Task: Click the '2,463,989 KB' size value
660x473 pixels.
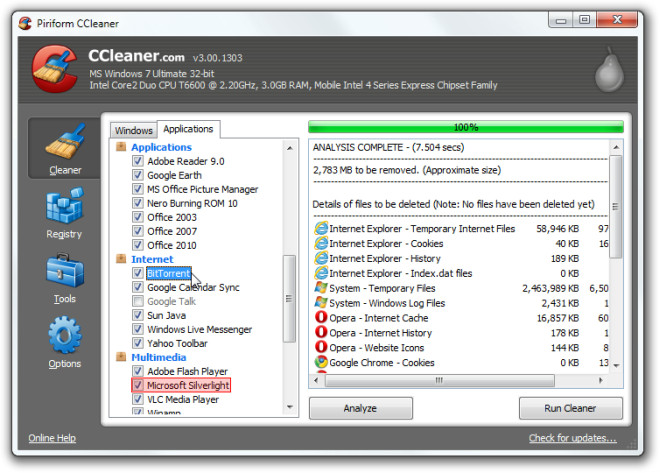Action: pos(551,288)
